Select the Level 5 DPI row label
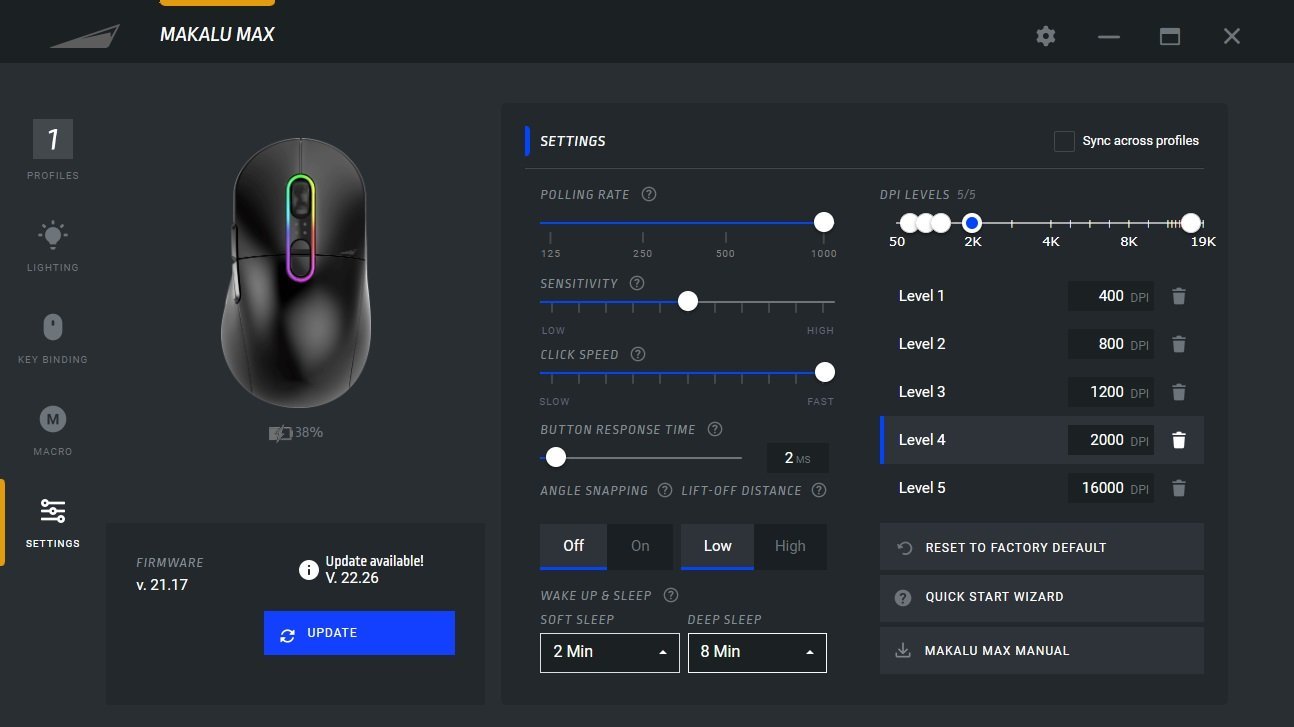Viewport: 1294px width, 727px height. [x=922, y=488]
